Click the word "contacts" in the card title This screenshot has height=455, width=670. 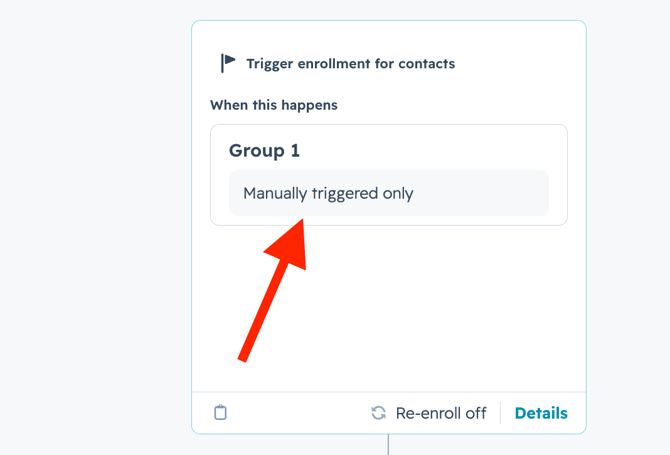[425, 63]
